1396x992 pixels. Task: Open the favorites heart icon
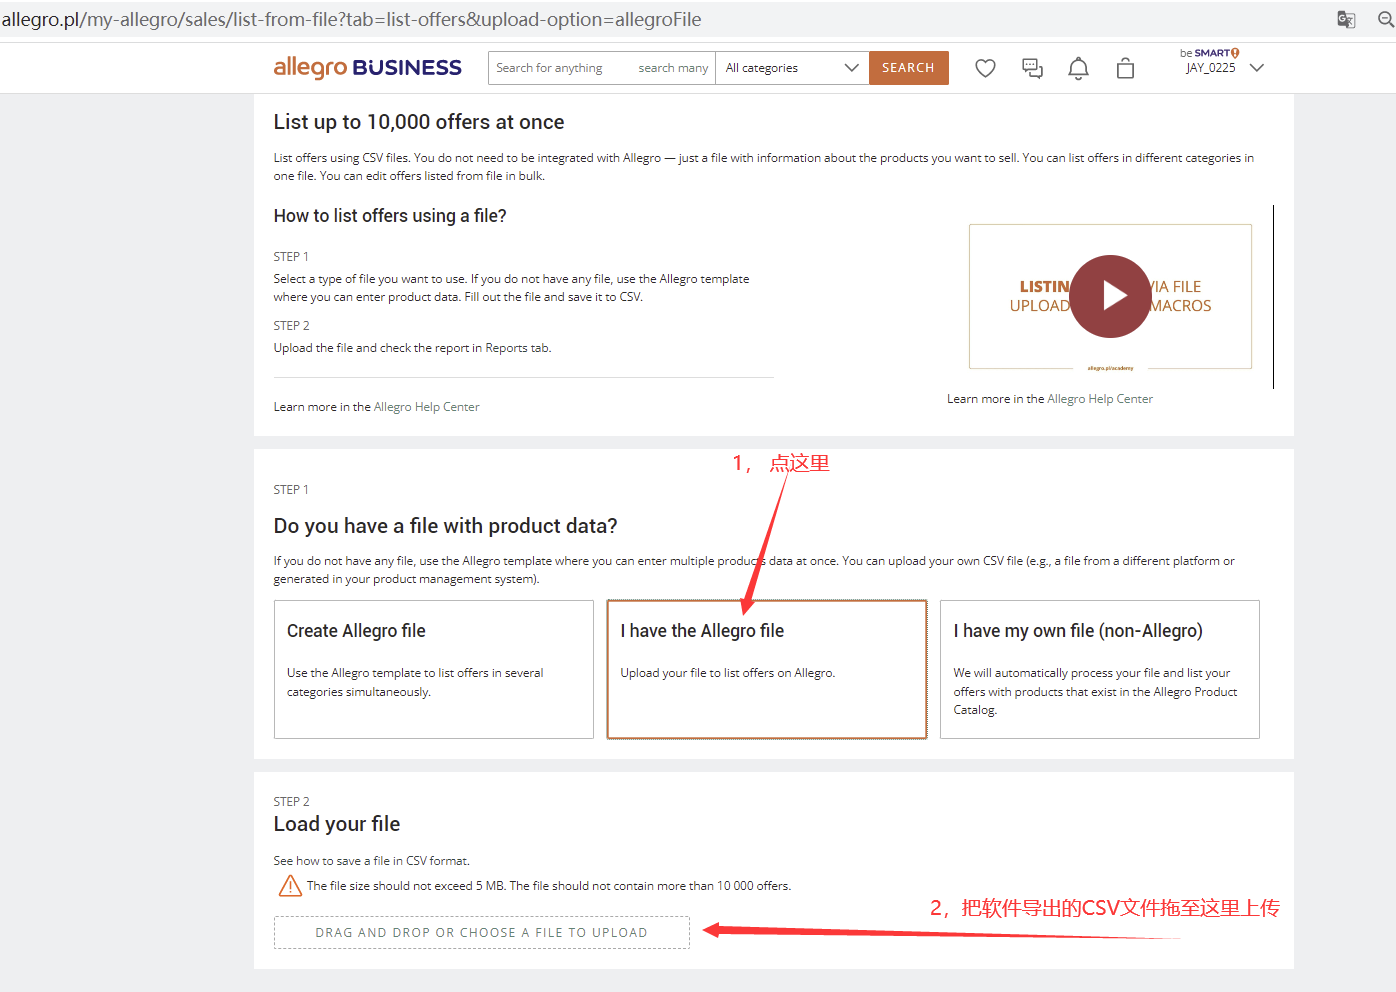coord(985,68)
